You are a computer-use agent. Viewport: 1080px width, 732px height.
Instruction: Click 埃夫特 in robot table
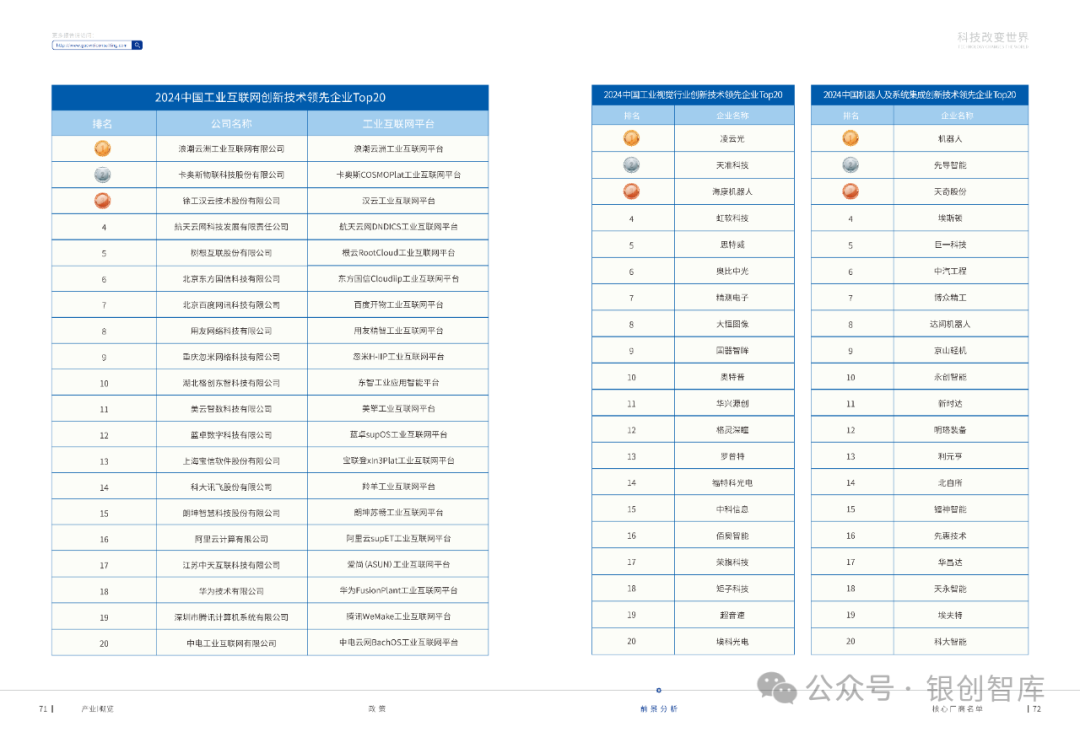950,615
